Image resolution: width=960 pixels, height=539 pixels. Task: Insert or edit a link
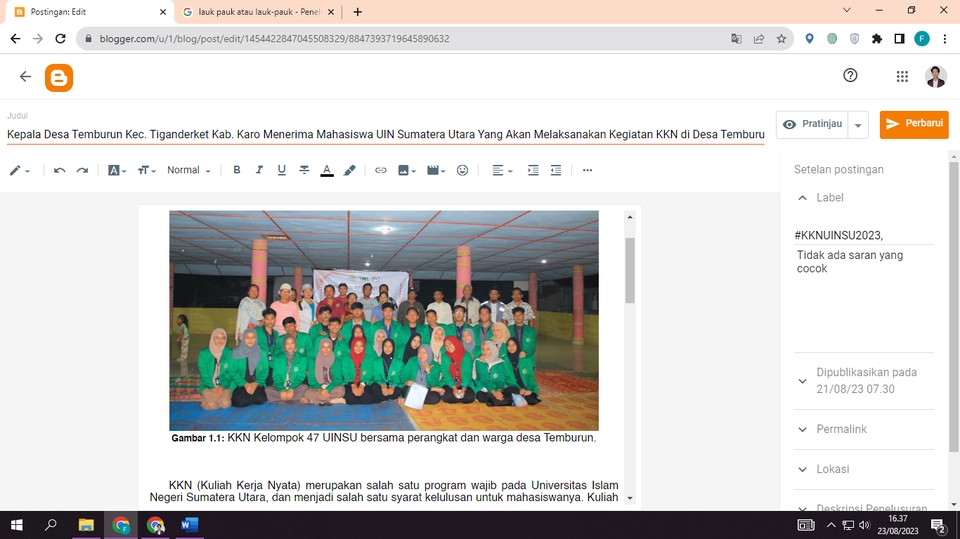(380, 170)
